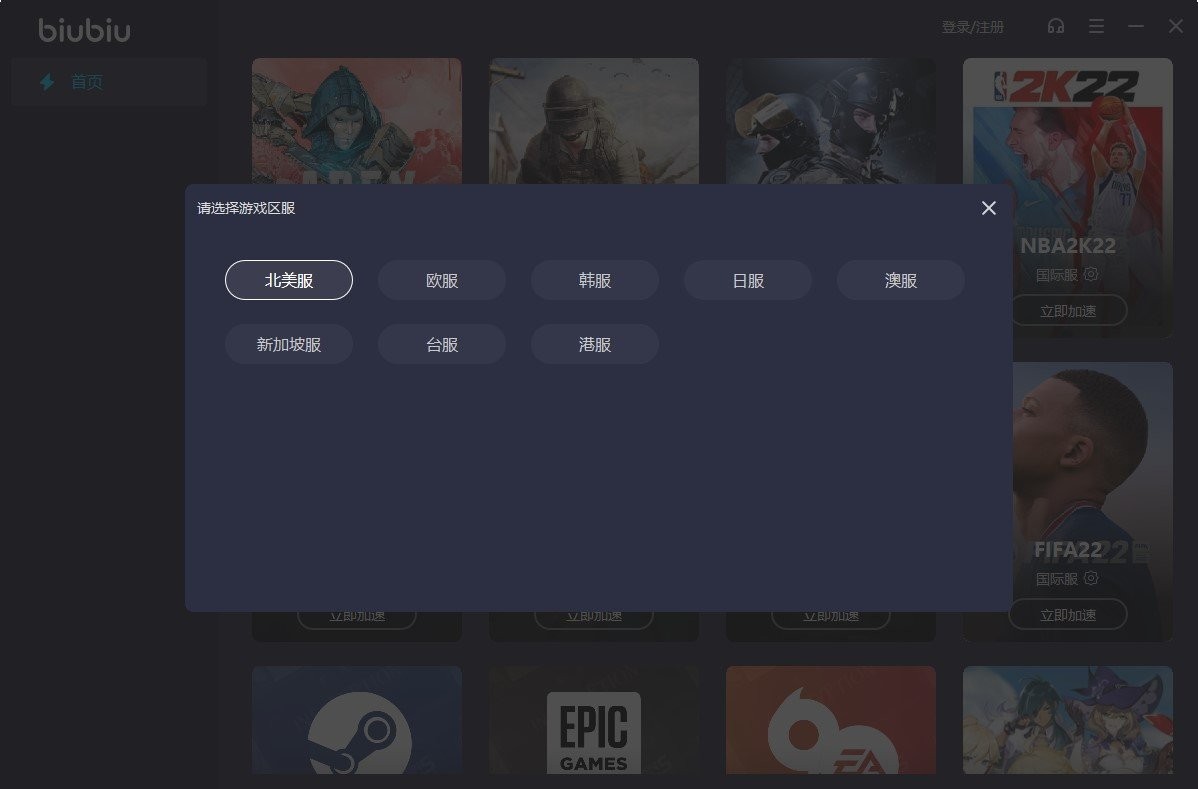Open the Steam platform card
Viewport: 1198px width, 789px height.
coord(357,719)
